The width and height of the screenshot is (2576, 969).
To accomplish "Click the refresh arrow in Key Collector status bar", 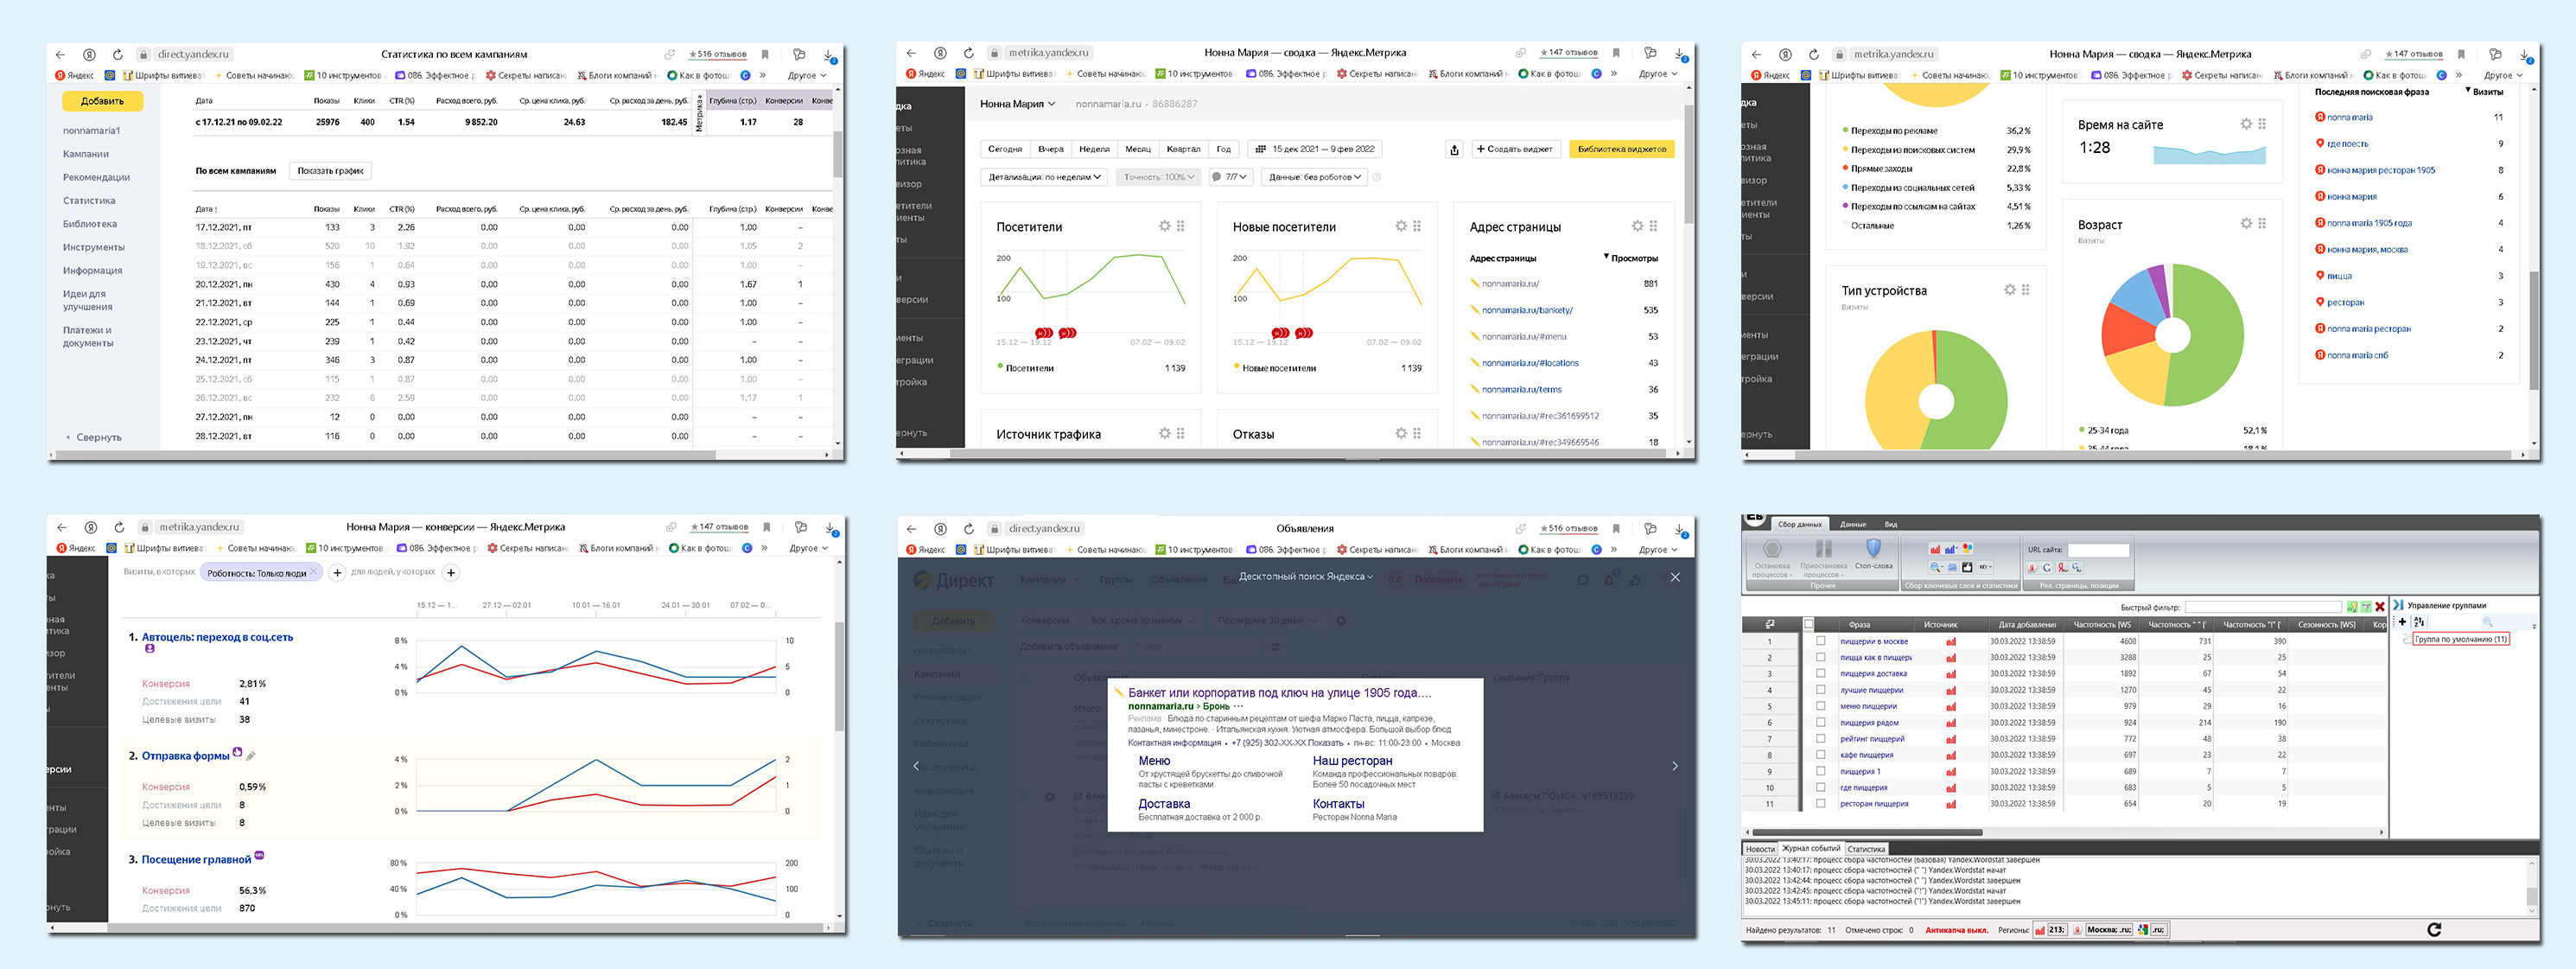I will [x=2434, y=929].
